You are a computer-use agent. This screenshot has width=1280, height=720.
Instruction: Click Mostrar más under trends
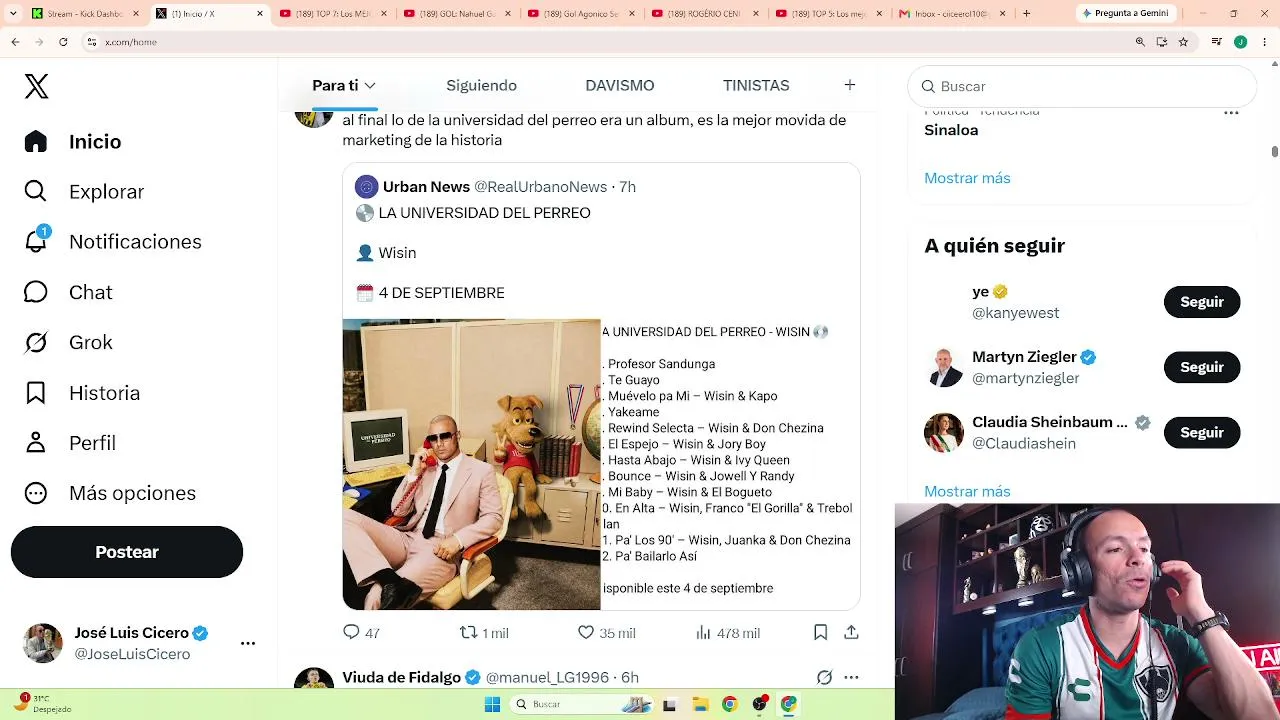[x=967, y=178]
